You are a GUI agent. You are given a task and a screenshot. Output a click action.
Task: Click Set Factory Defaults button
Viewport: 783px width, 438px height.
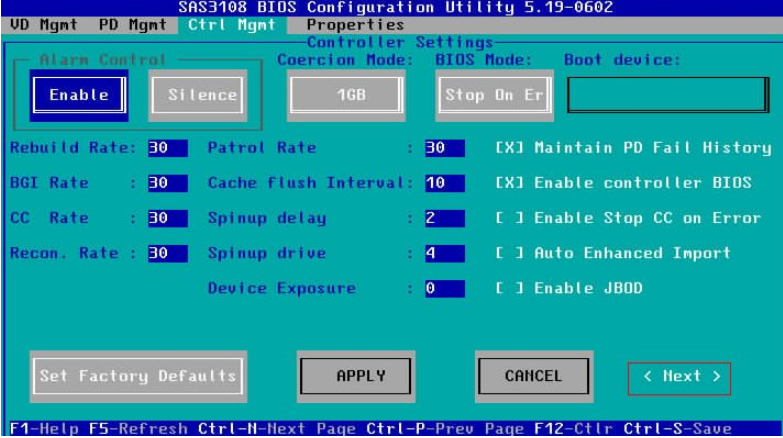[x=138, y=376]
